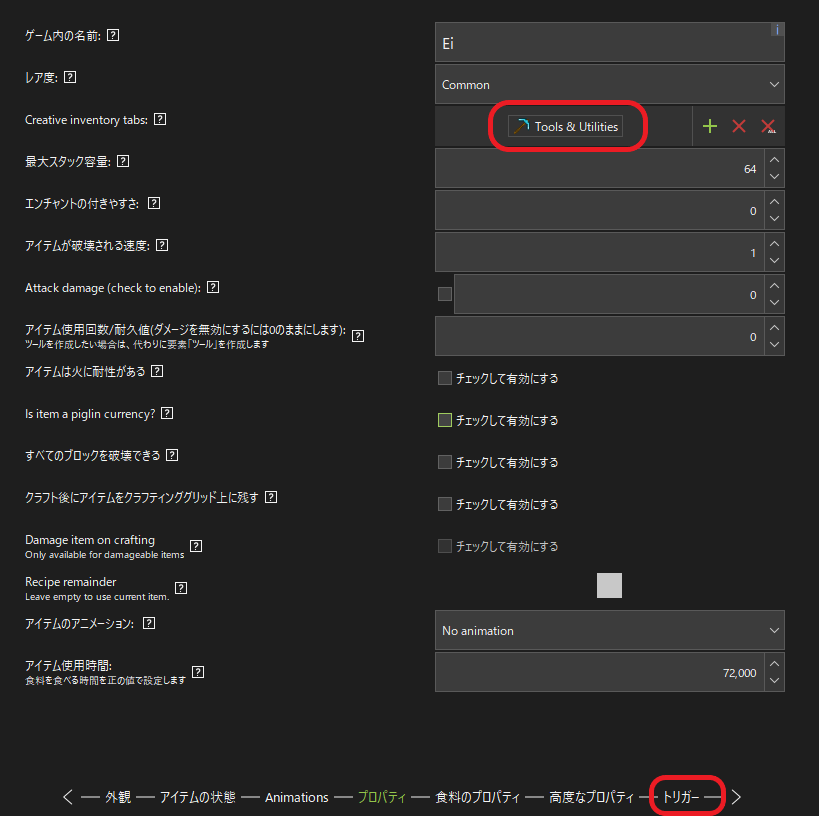Viewport: 819px width, 816px height.
Task: Check the piglin currency checkbox
Action: [445, 420]
